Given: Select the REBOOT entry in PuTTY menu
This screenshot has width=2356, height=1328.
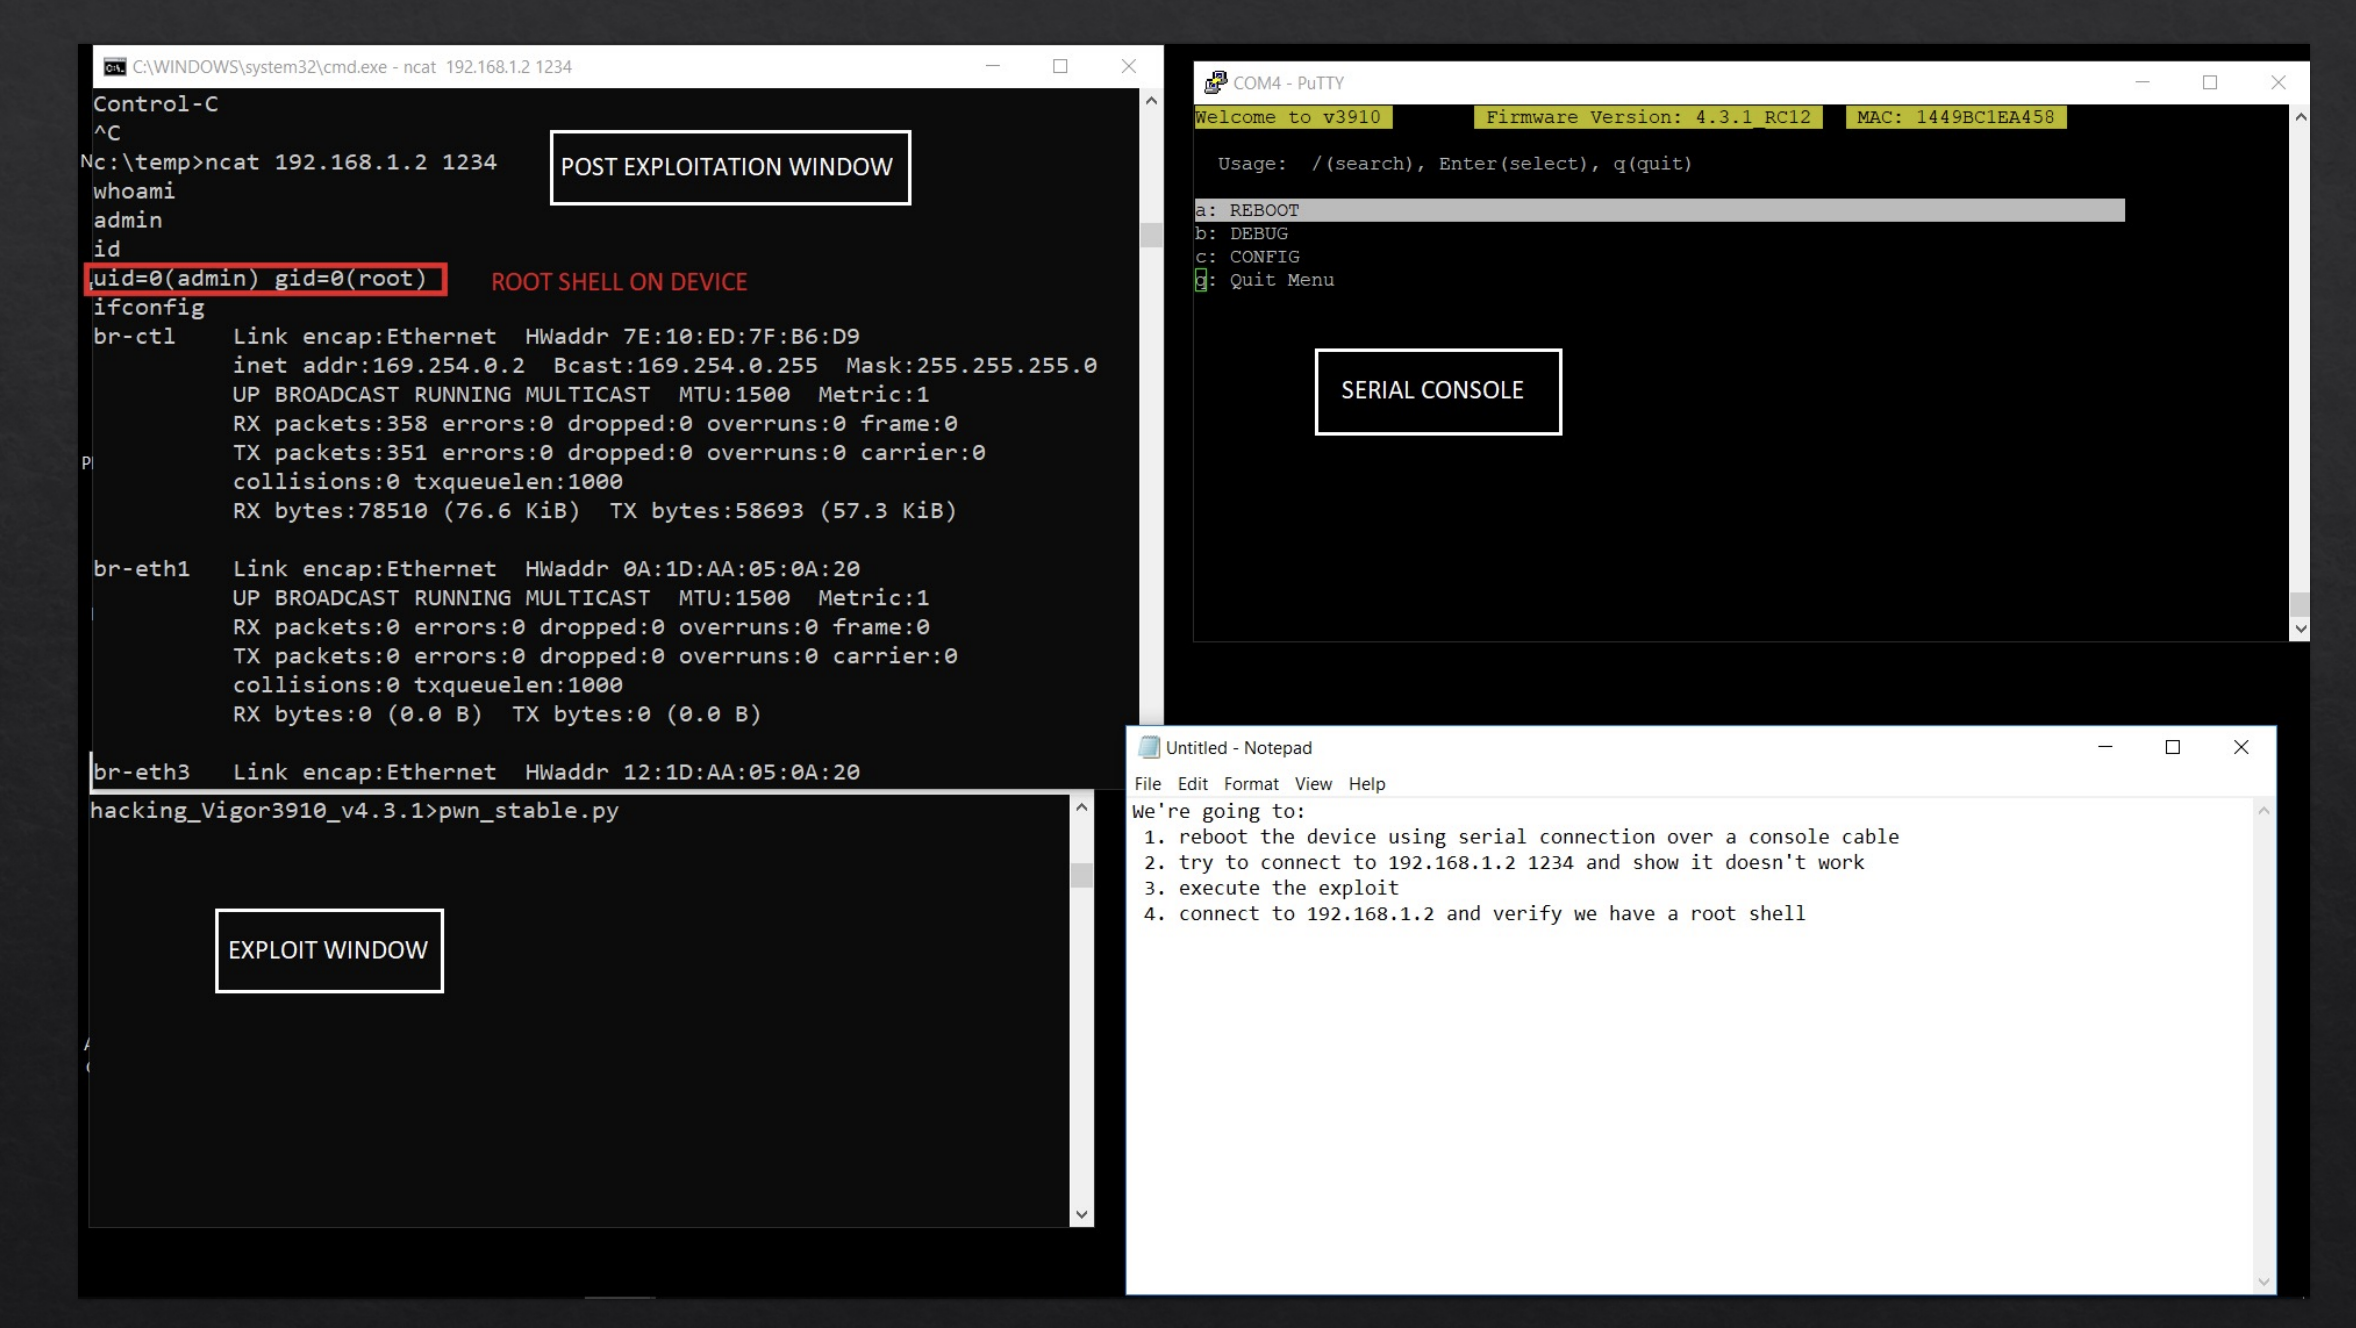Looking at the screenshot, I should (1659, 210).
